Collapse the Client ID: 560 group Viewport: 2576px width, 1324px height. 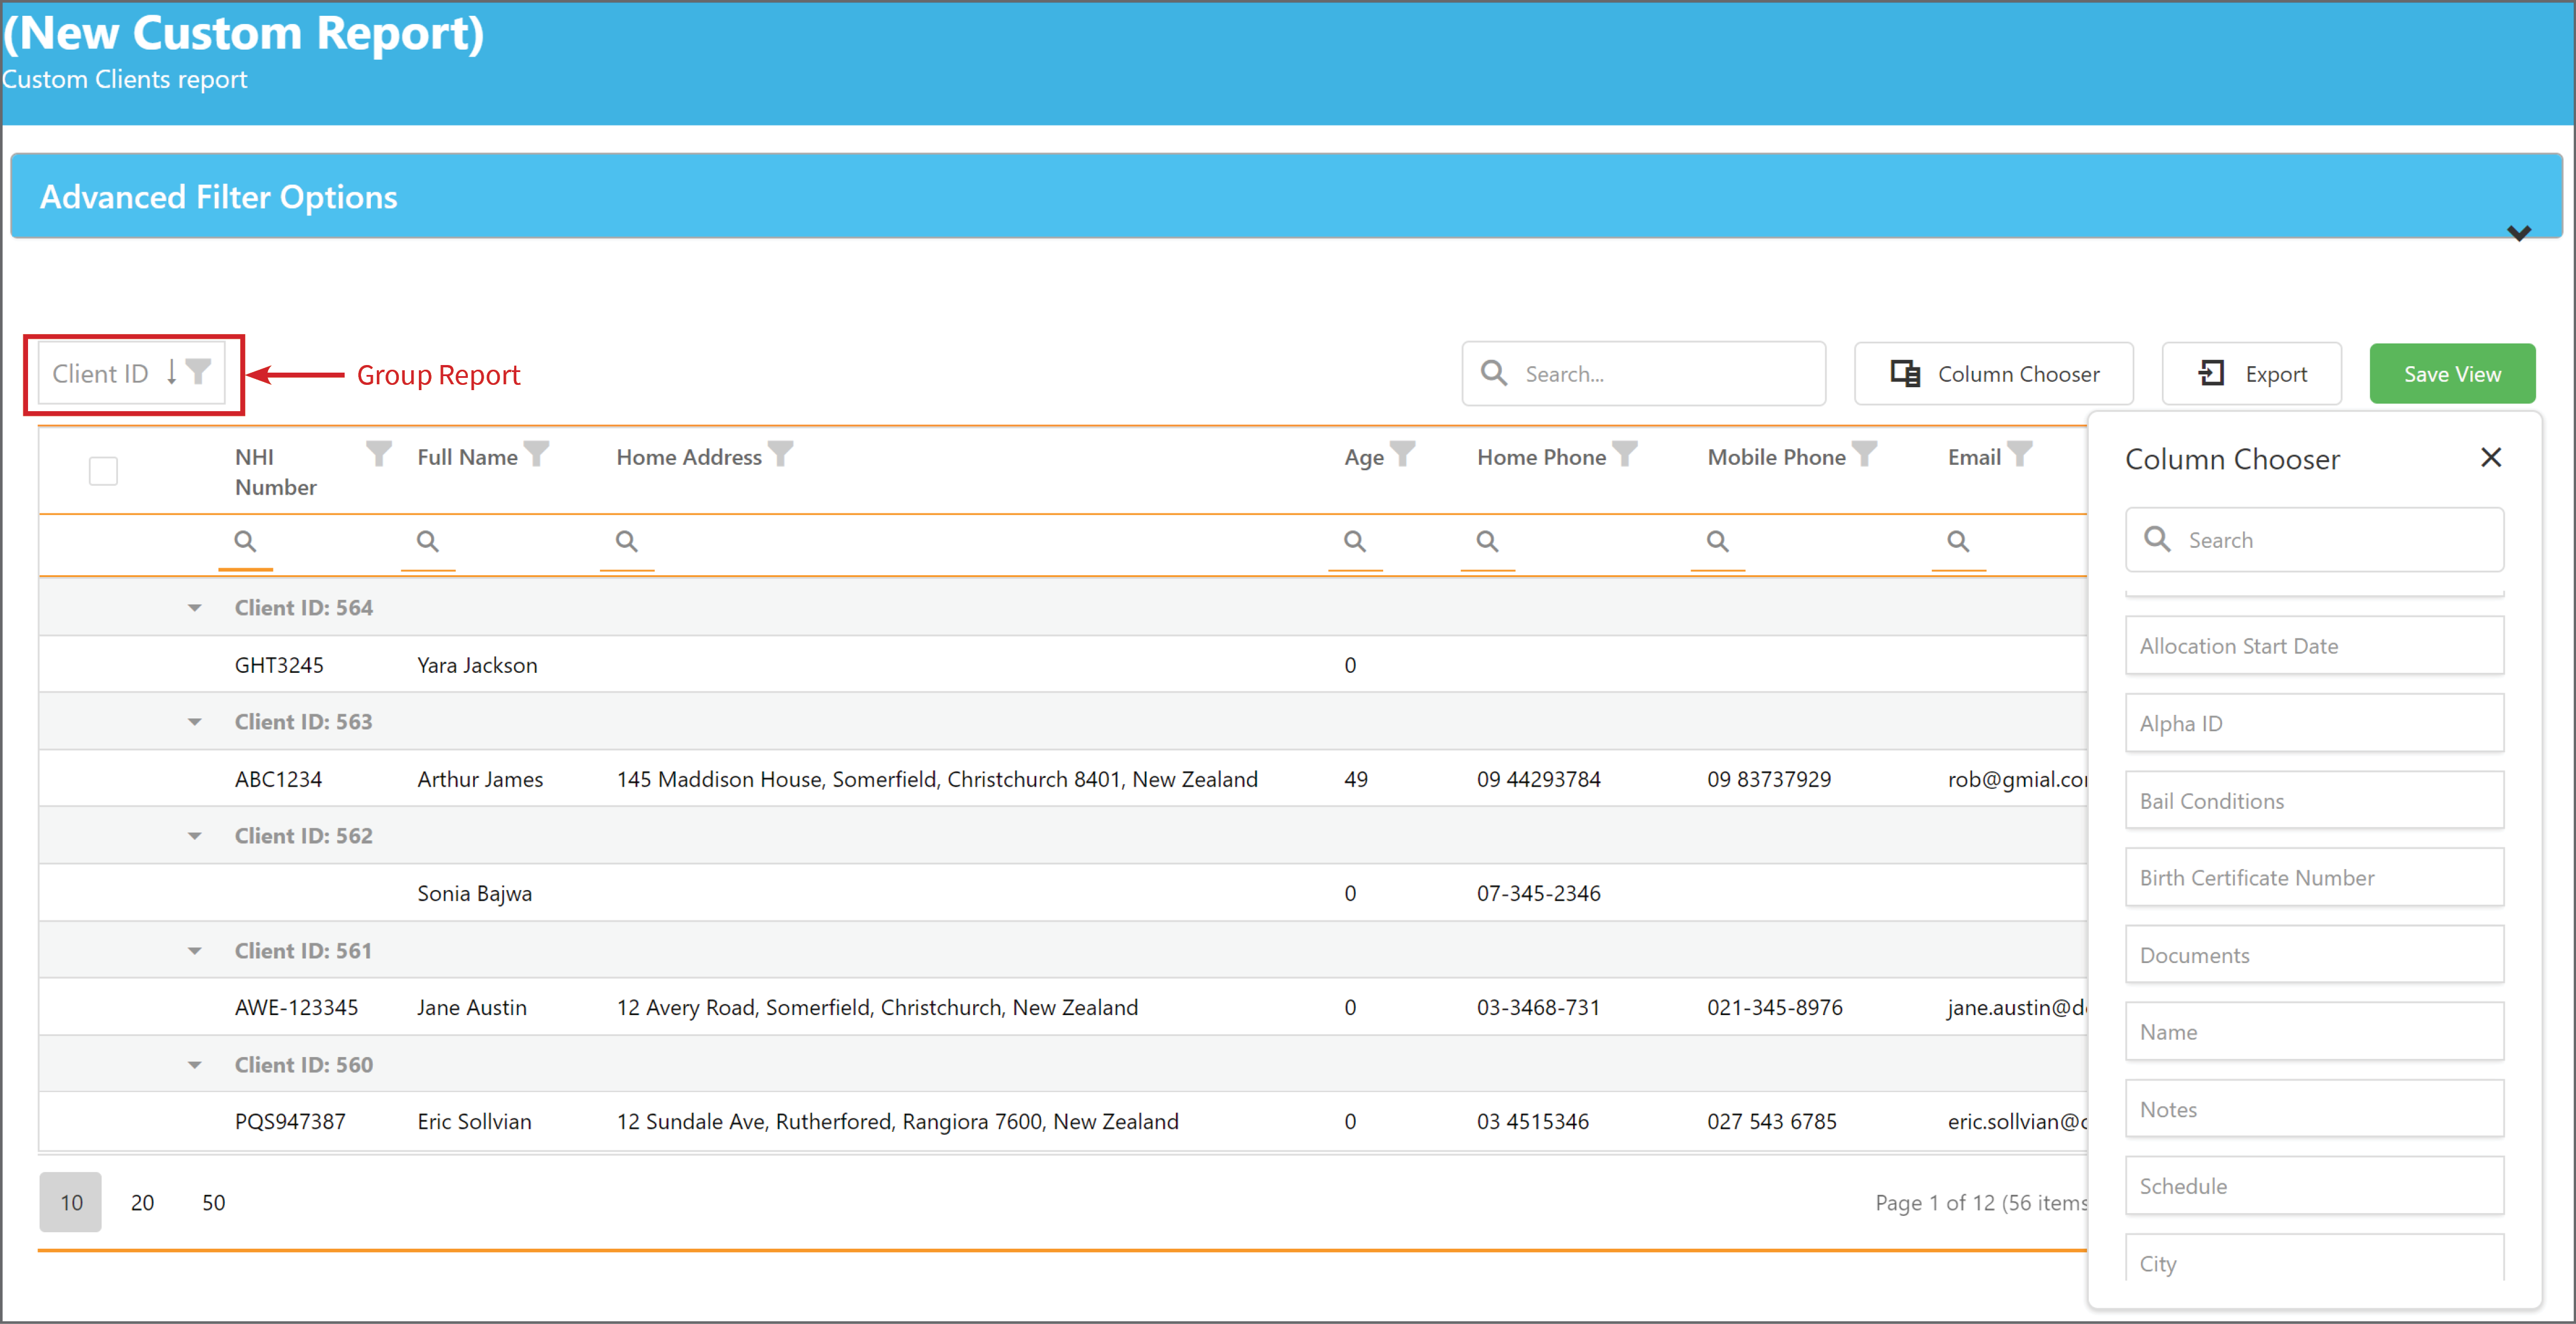(194, 1065)
